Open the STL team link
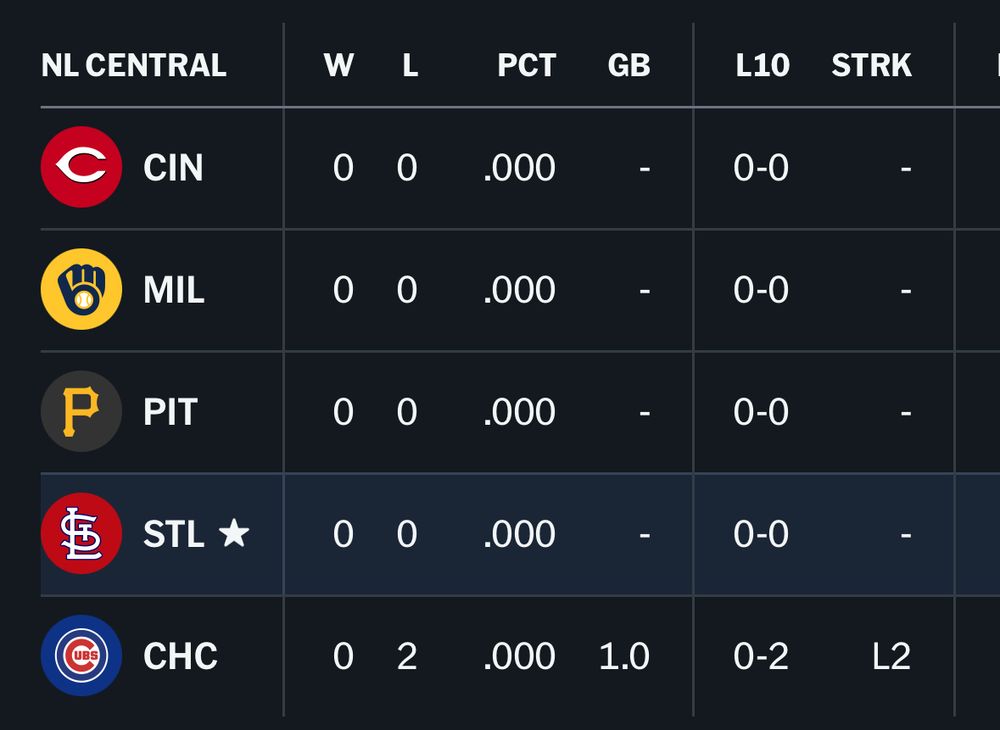 click(174, 534)
